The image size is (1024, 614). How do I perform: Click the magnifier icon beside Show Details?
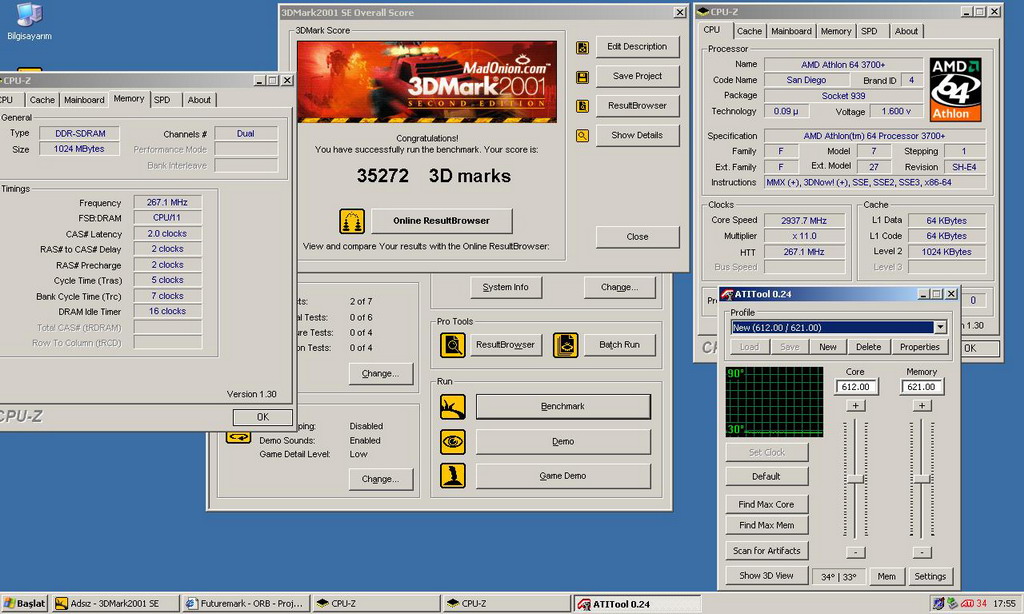click(x=583, y=135)
